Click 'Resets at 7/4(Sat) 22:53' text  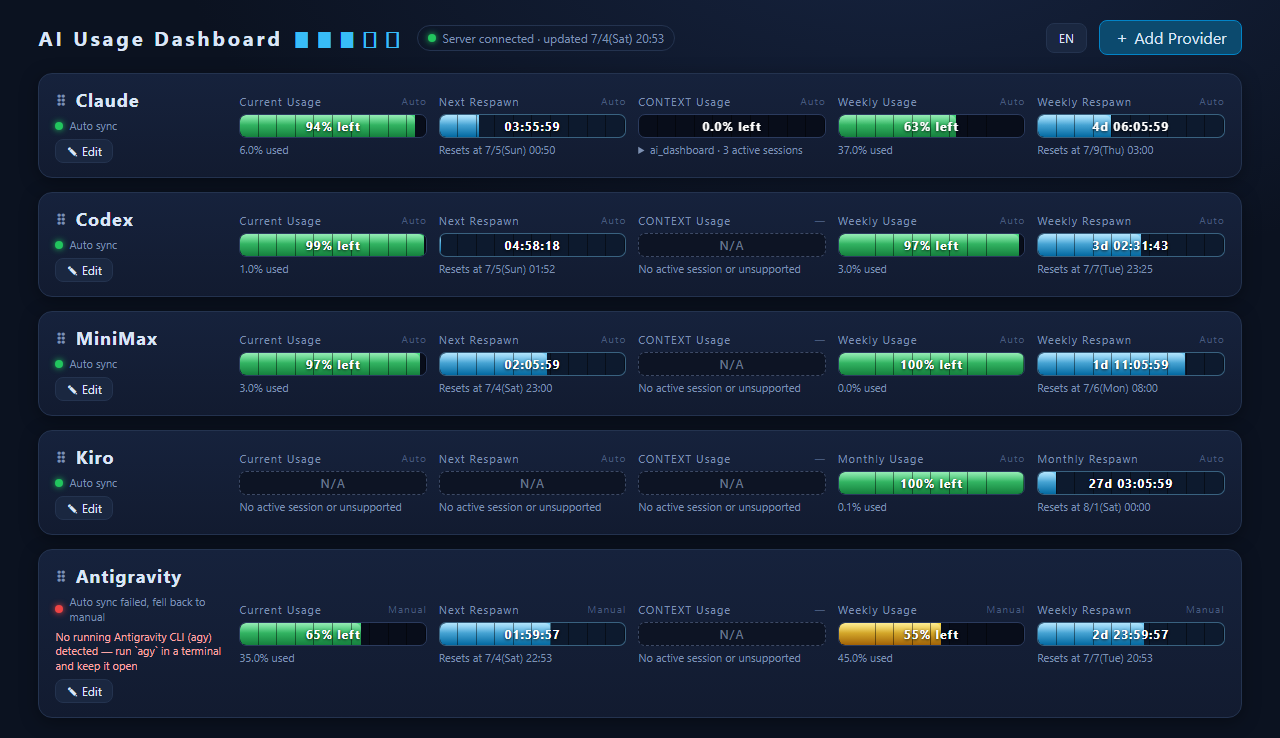(x=496, y=658)
